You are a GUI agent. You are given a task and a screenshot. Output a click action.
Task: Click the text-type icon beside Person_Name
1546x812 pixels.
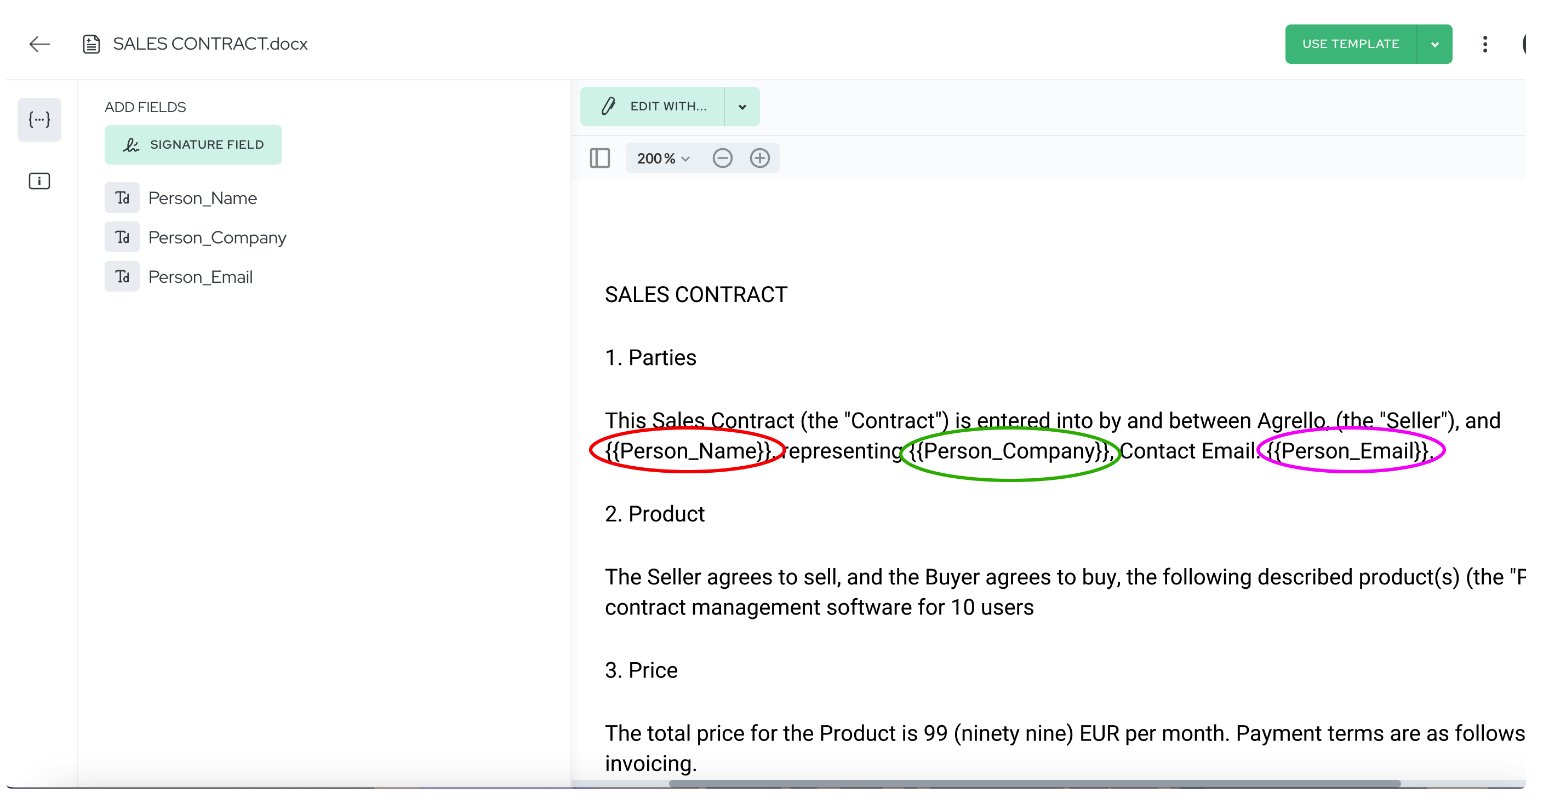point(122,198)
